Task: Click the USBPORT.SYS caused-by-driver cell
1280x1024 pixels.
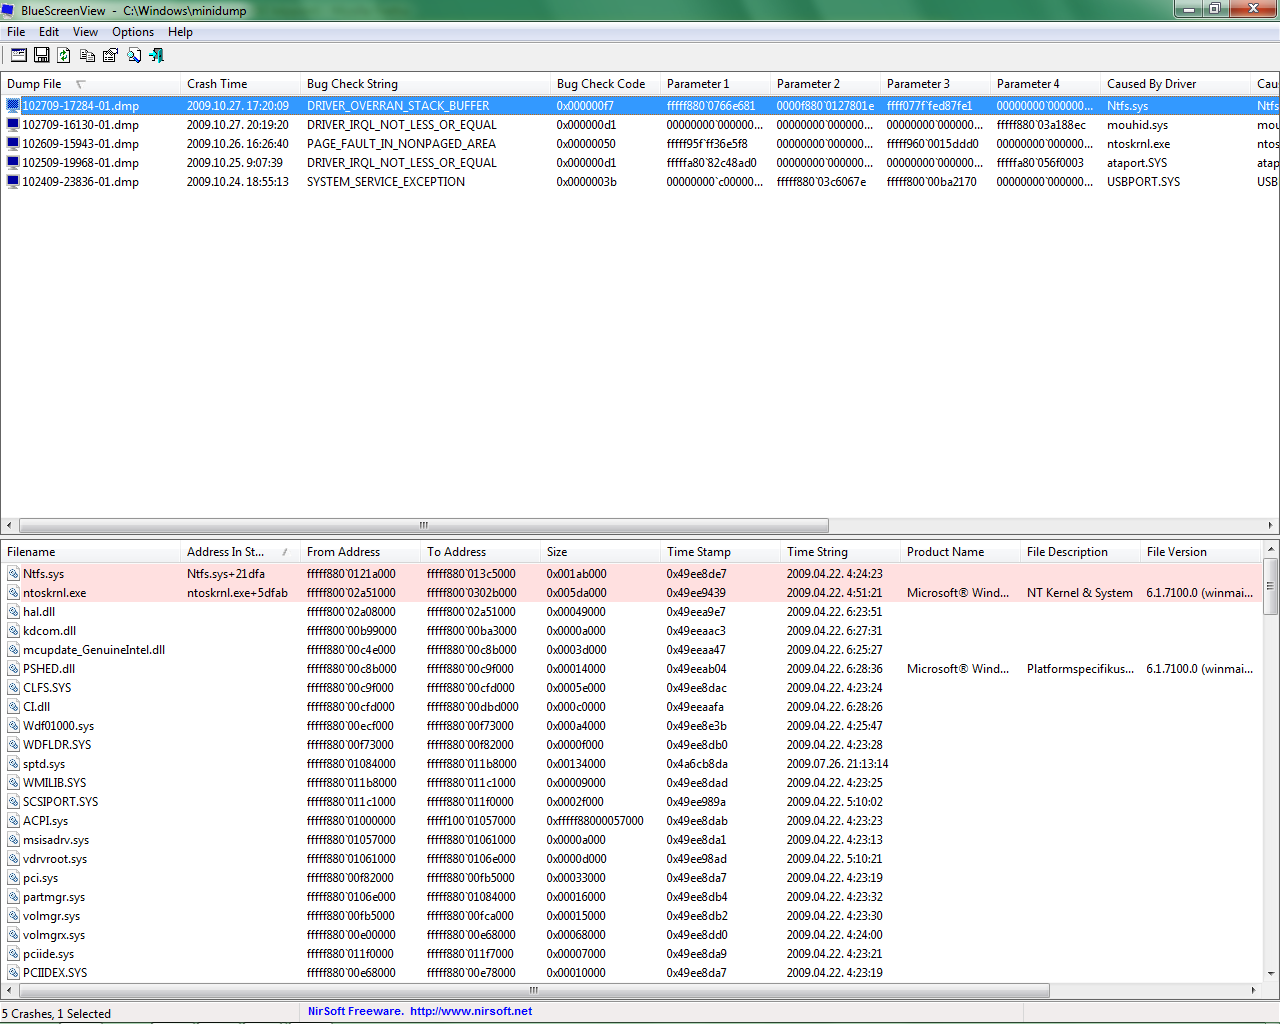Action: (1143, 182)
